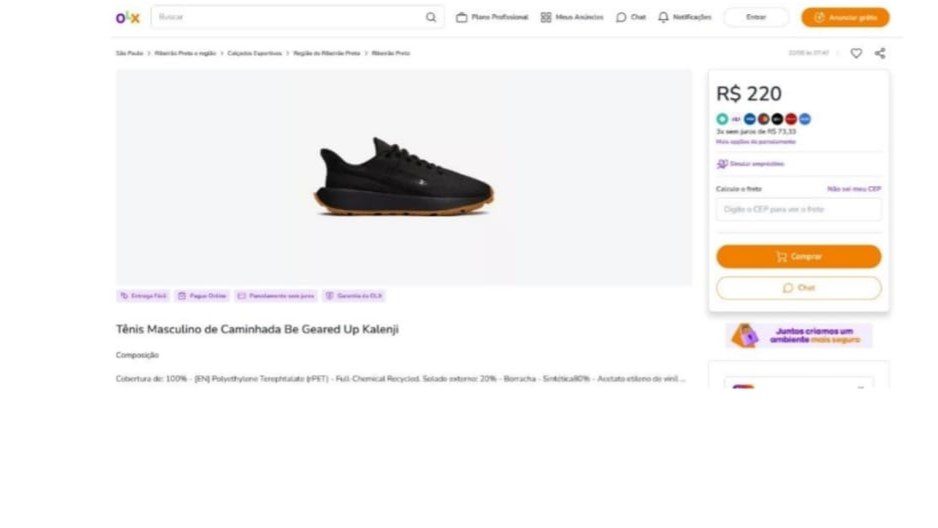Click the share icon
Screen dimensions: 938x528
880,53
